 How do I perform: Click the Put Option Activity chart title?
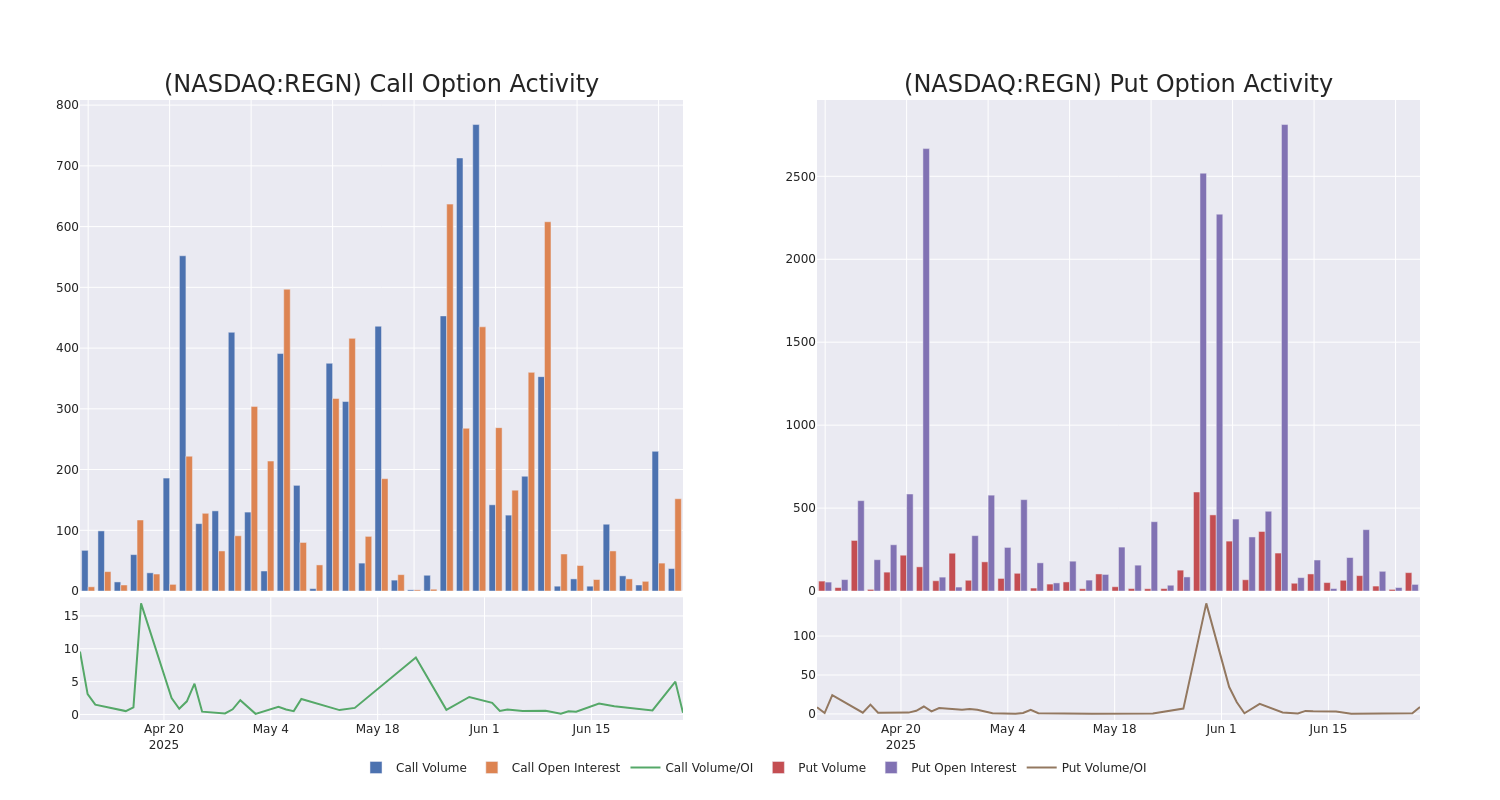(1118, 84)
